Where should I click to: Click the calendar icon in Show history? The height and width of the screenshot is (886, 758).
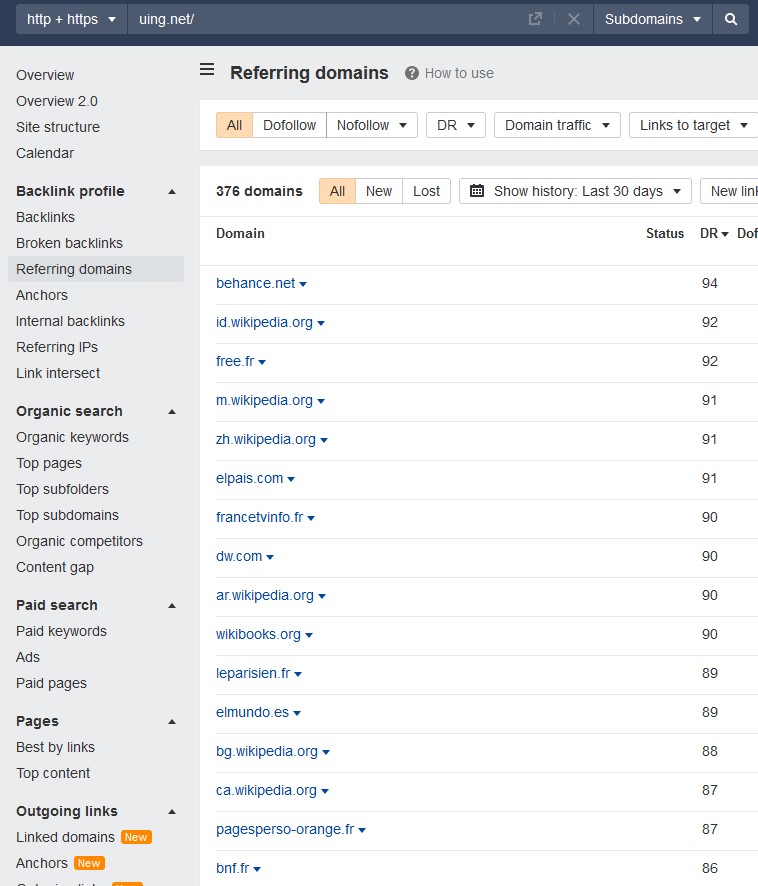(477, 191)
